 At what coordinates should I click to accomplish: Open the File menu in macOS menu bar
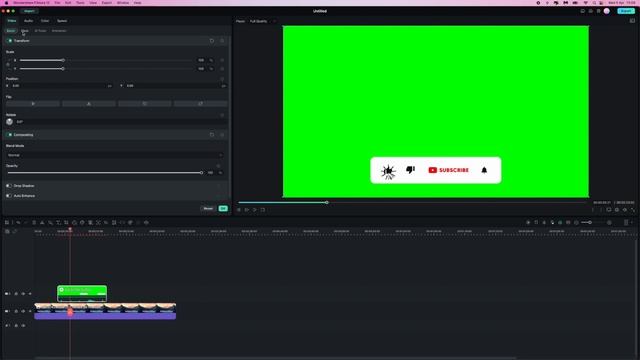click(x=57, y=3)
